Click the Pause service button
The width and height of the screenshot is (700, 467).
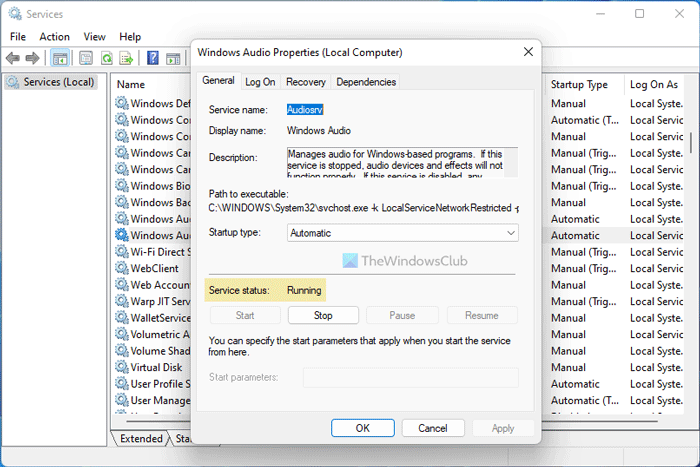pos(402,315)
